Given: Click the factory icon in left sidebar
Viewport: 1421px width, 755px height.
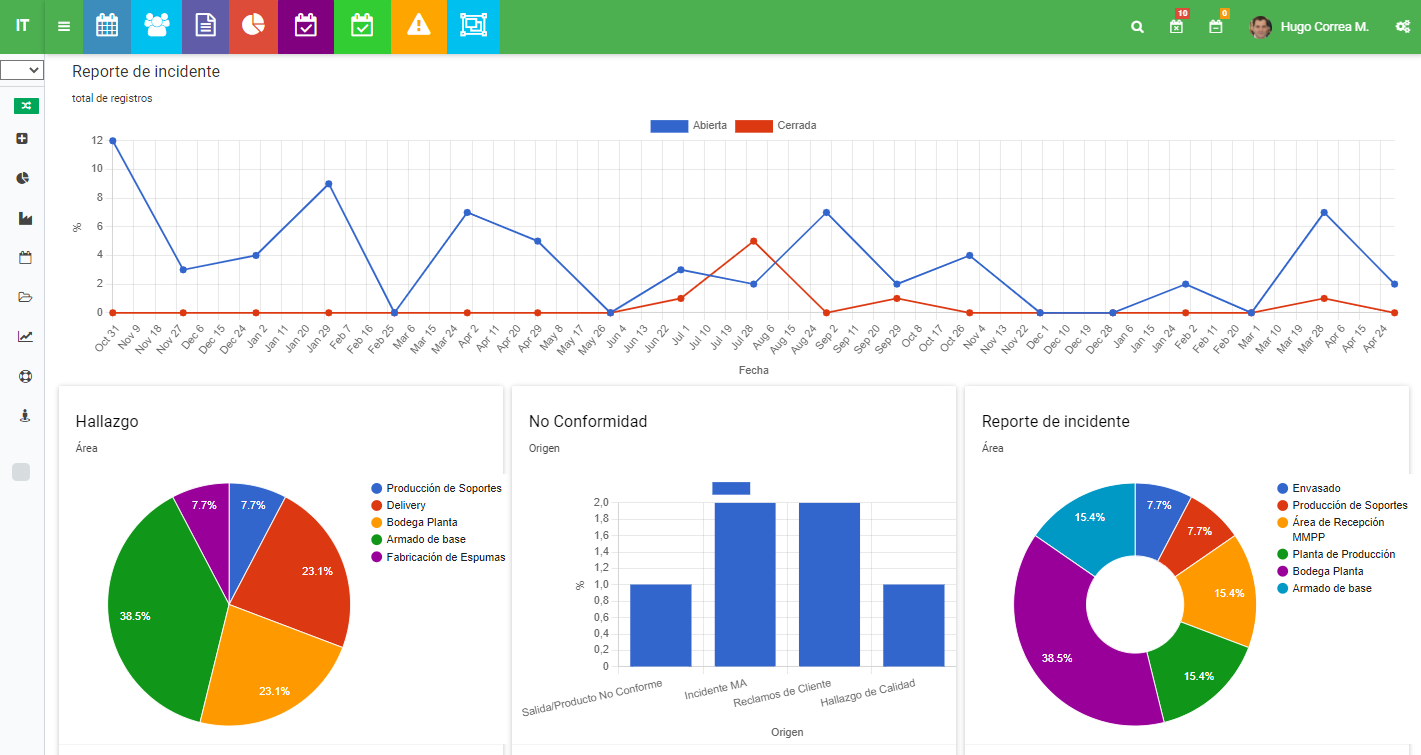Looking at the screenshot, I should pos(25,218).
